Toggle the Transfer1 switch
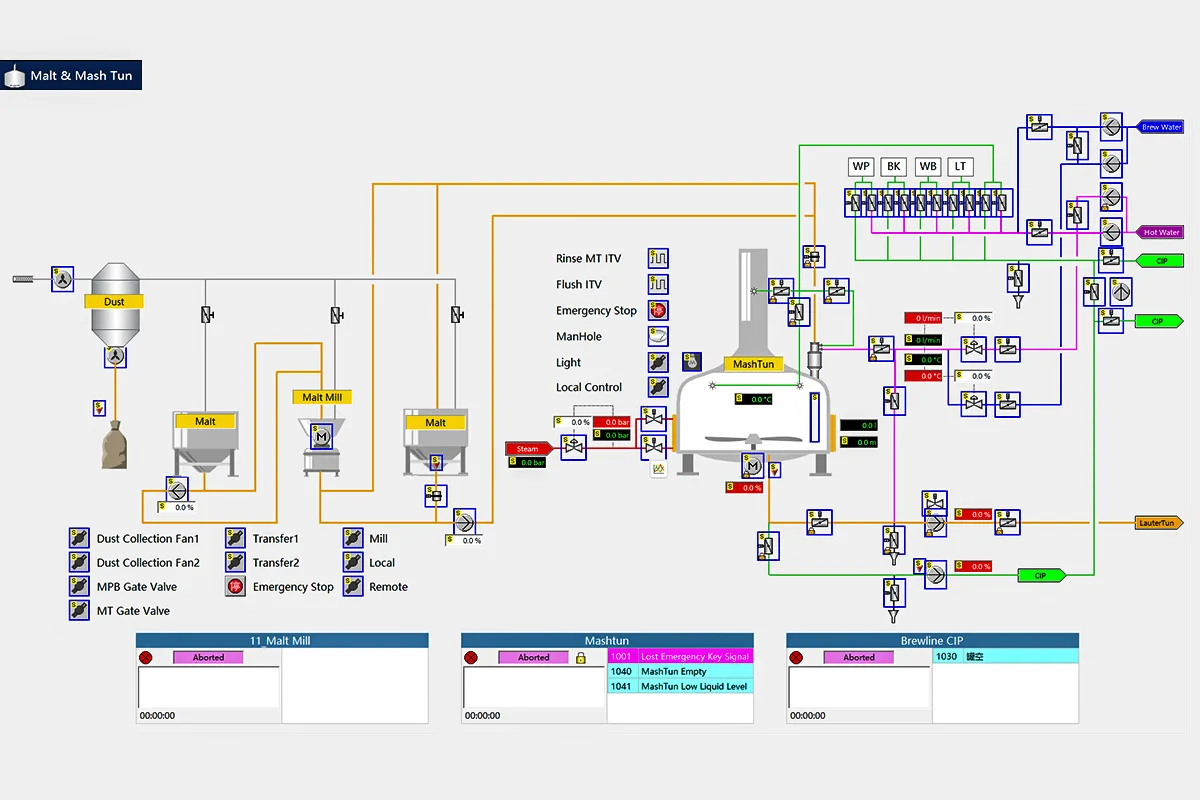This screenshot has width=1200, height=800. pyautogui.click(x=235, y=539)
